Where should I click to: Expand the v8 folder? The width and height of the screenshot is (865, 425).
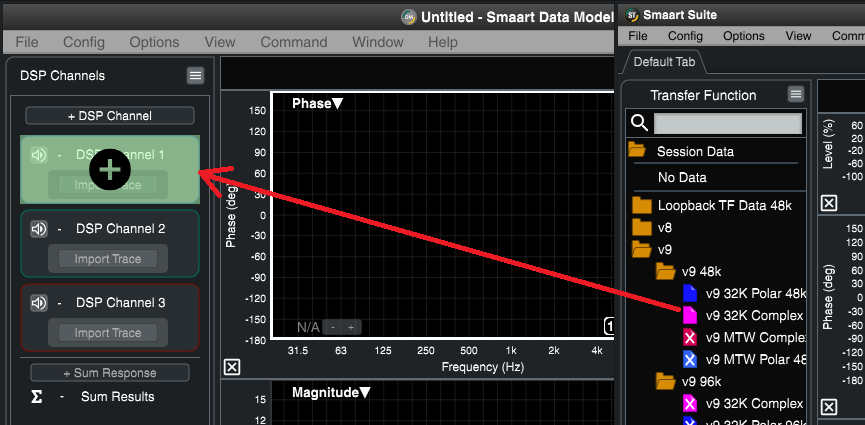point(642,227)
